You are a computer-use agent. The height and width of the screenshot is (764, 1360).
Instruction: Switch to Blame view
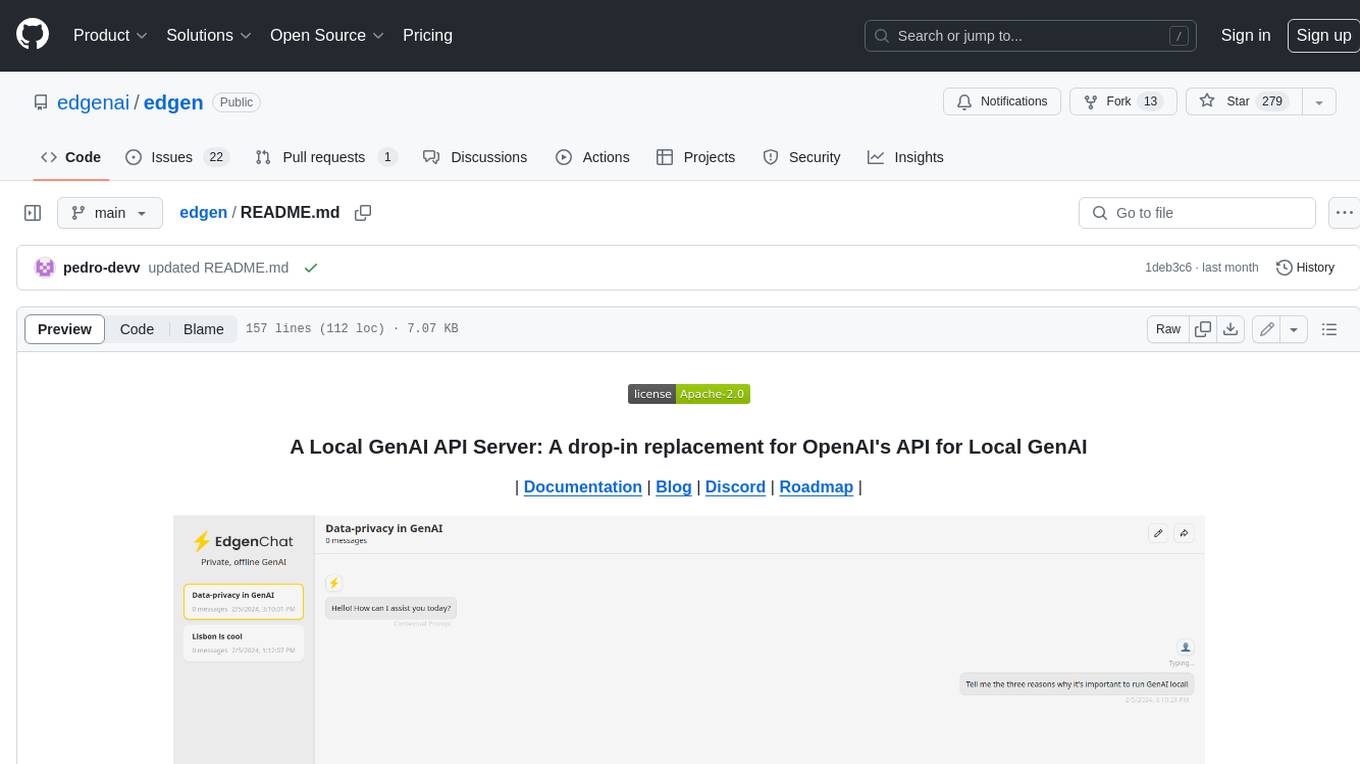point(203,329)
